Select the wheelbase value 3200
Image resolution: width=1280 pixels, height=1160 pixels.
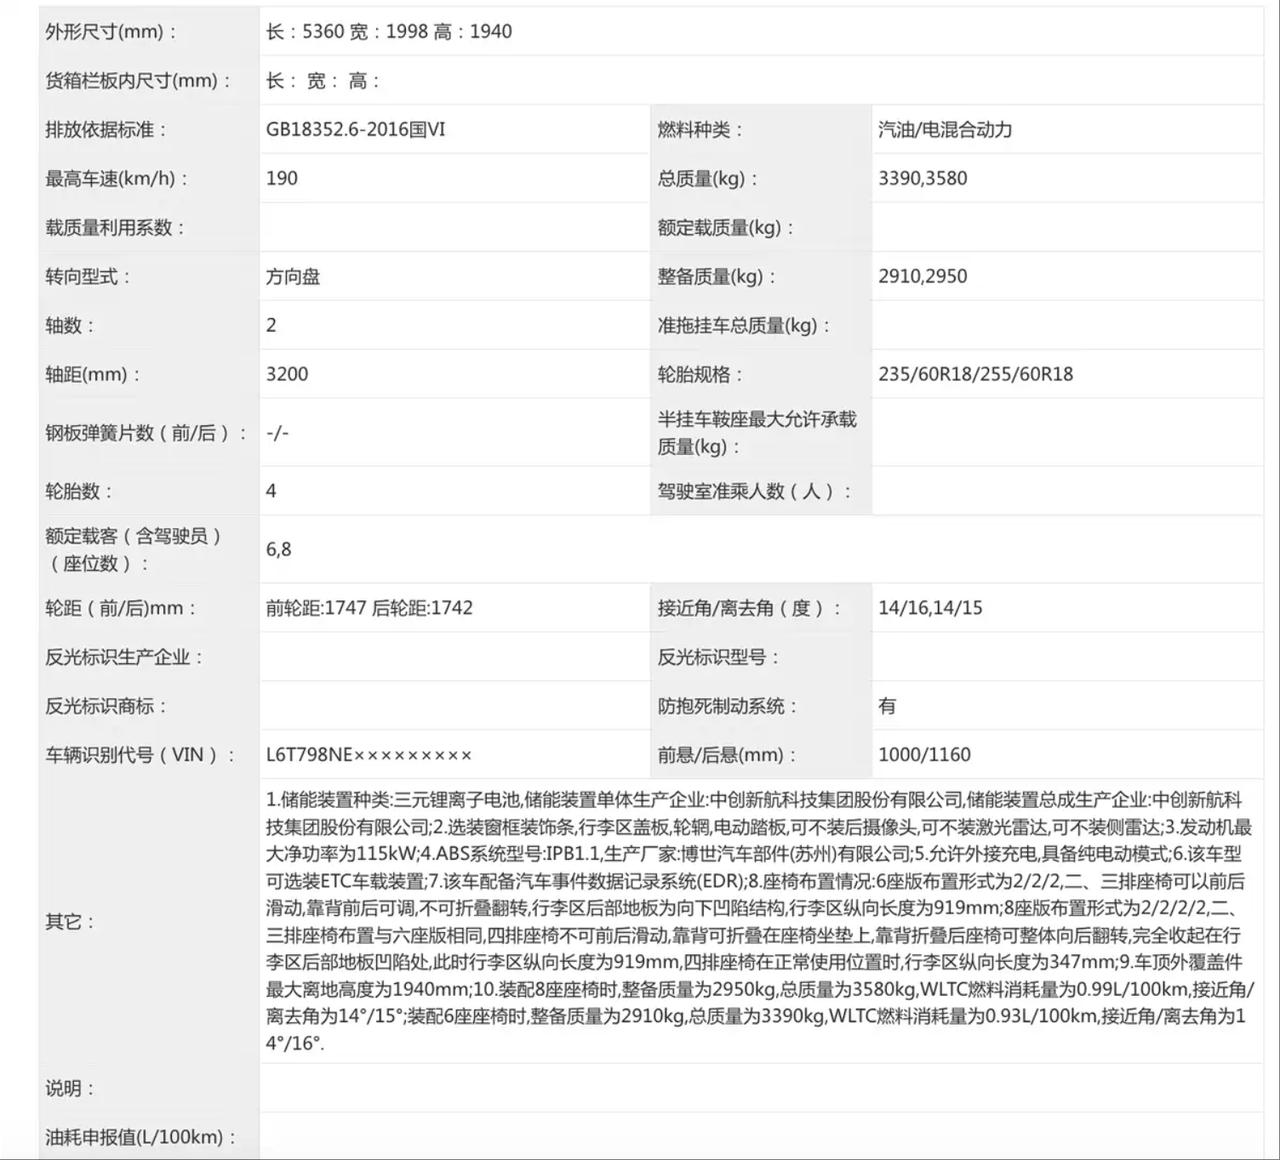pos(287,375)
